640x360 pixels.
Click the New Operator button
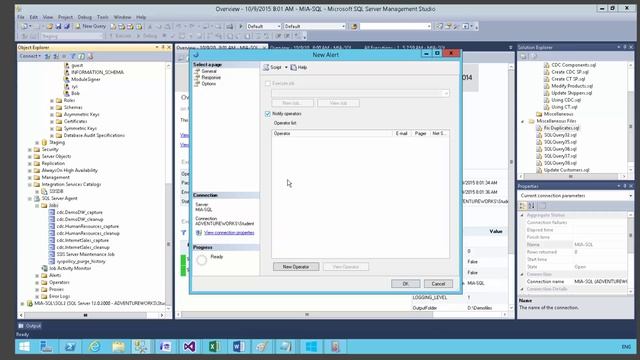pyautogui.click(x=296, y=267)
